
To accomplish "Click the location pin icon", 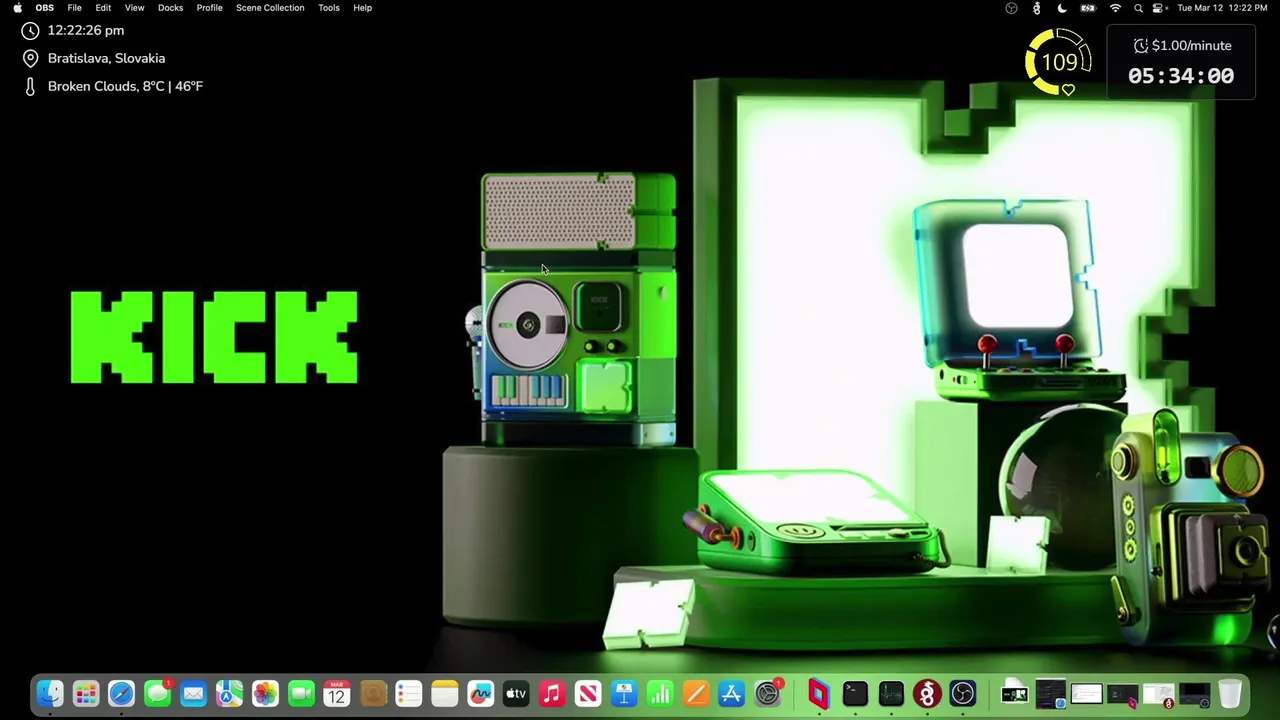I will (x=30, y=58).
